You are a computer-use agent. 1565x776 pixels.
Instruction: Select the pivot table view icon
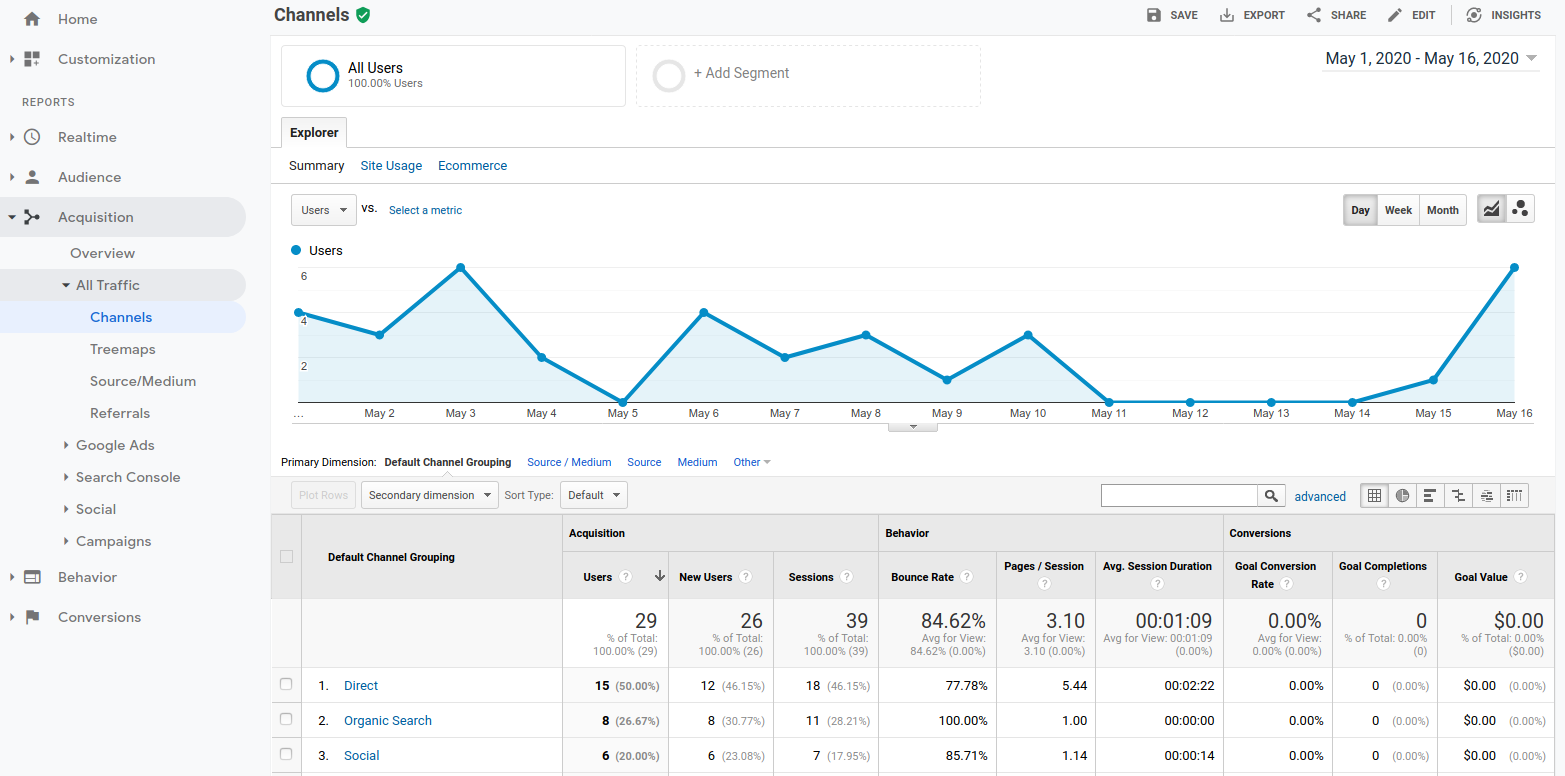(x=1515, y=495)
